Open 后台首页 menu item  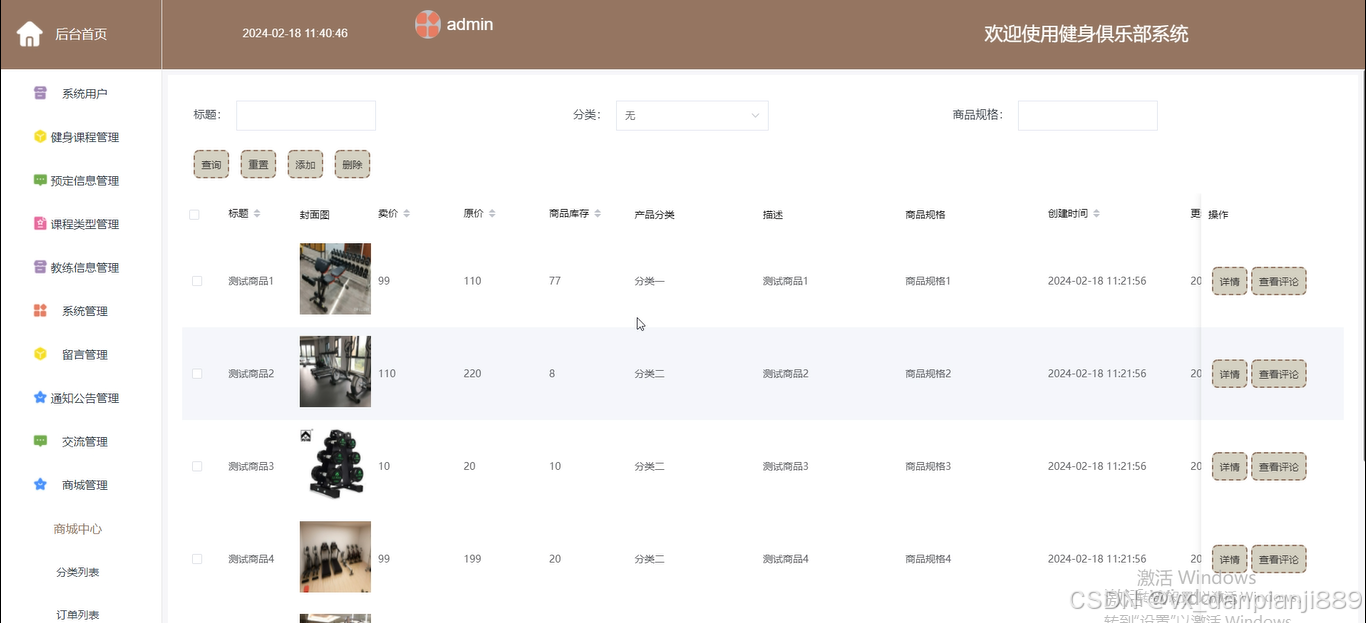80,34
